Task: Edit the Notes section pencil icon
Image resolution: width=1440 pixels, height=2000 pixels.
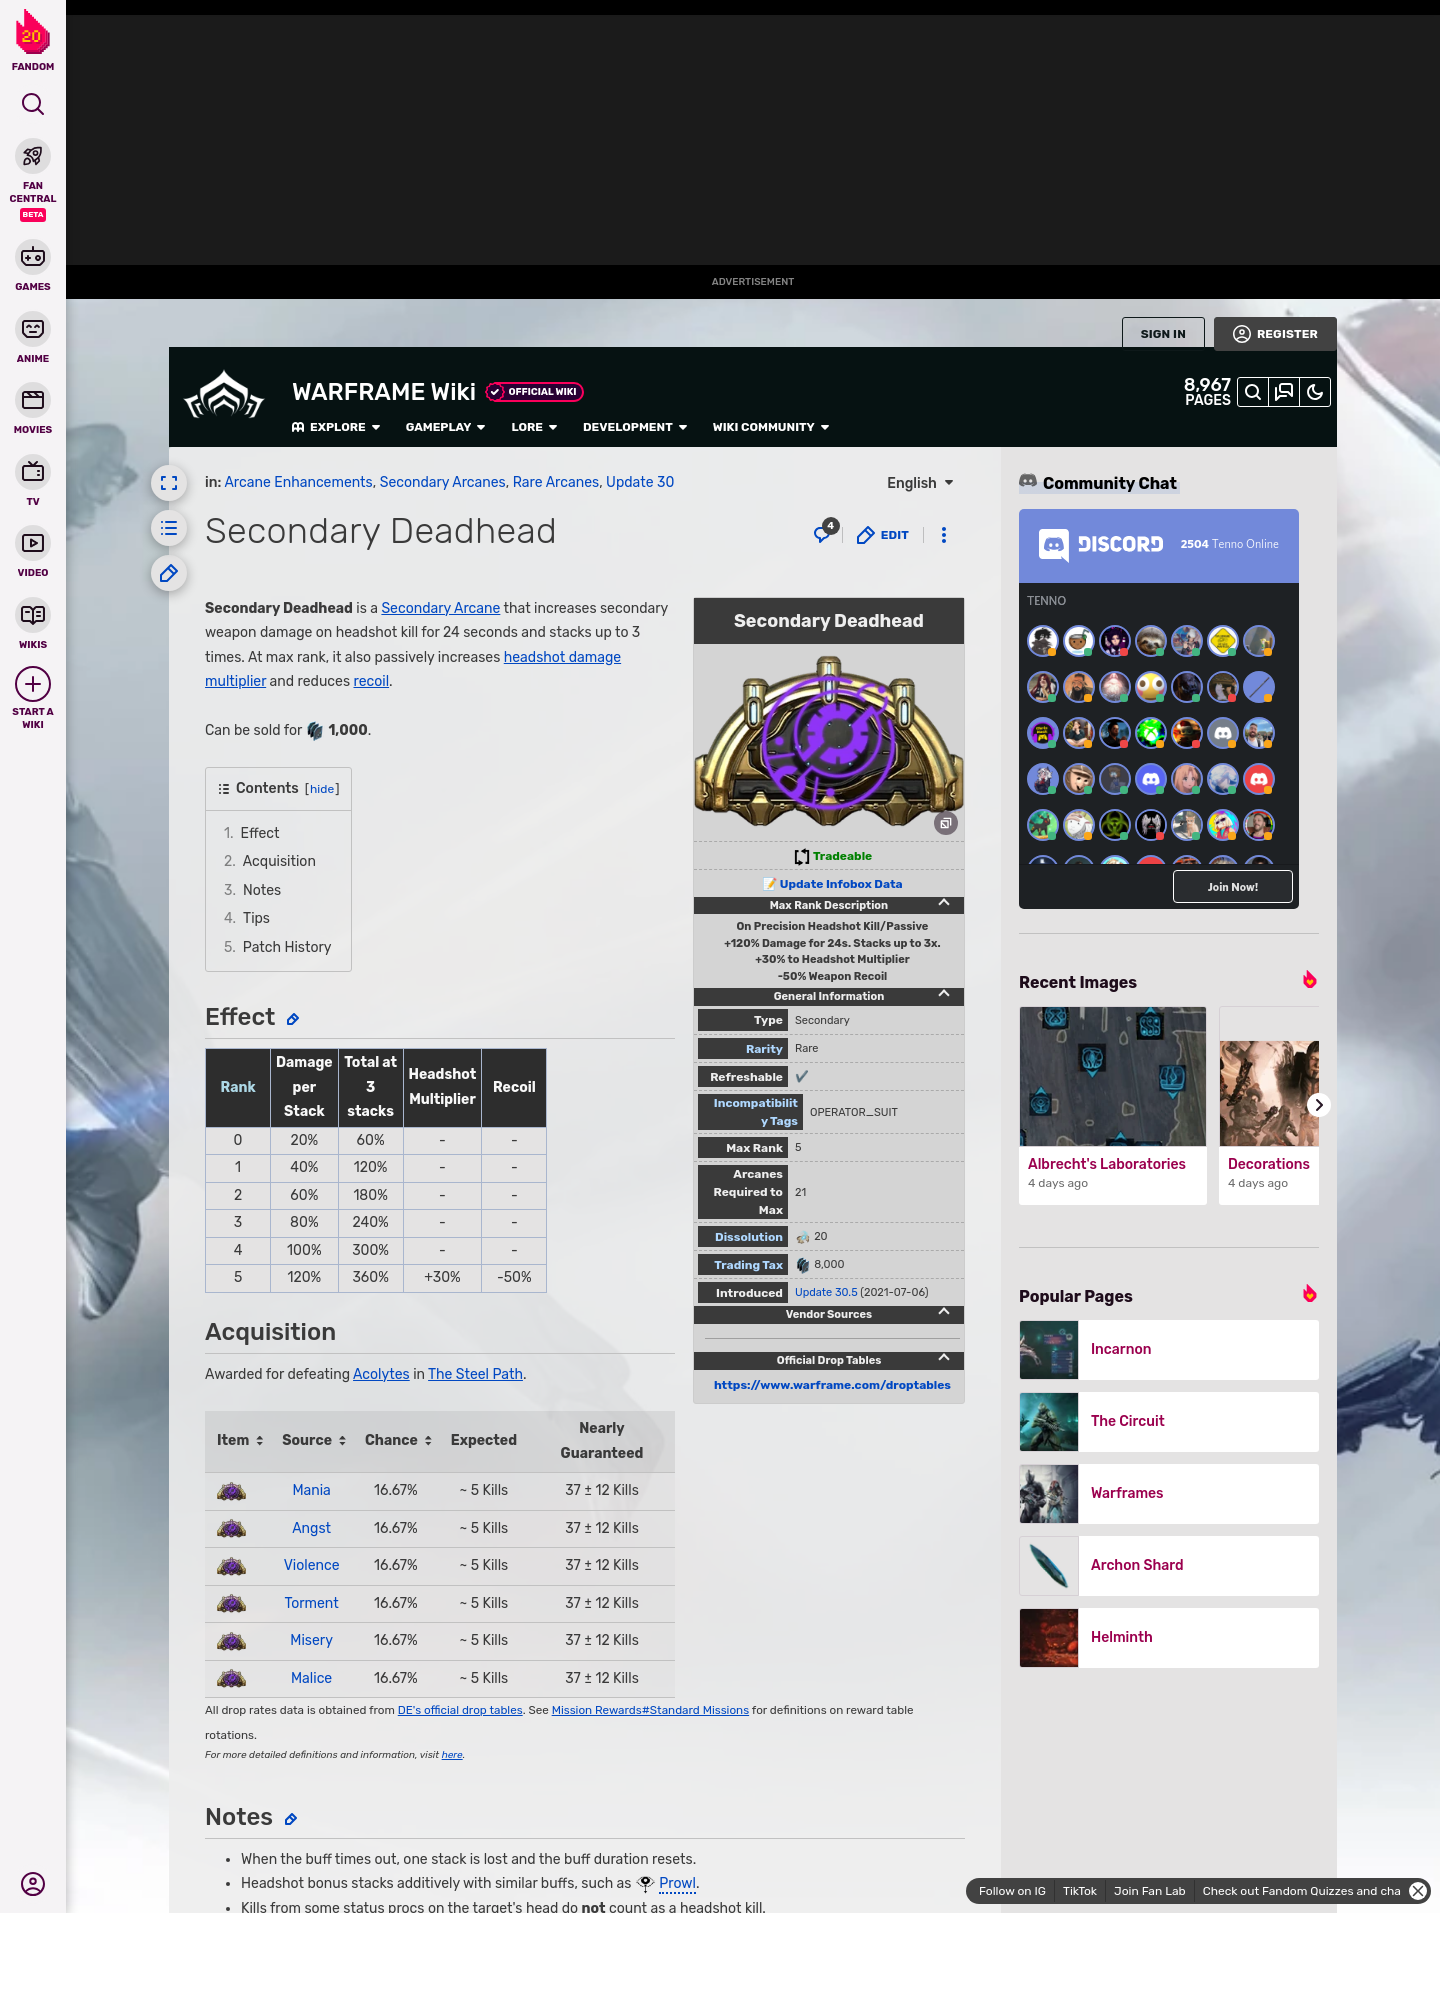Action: 291,1819
